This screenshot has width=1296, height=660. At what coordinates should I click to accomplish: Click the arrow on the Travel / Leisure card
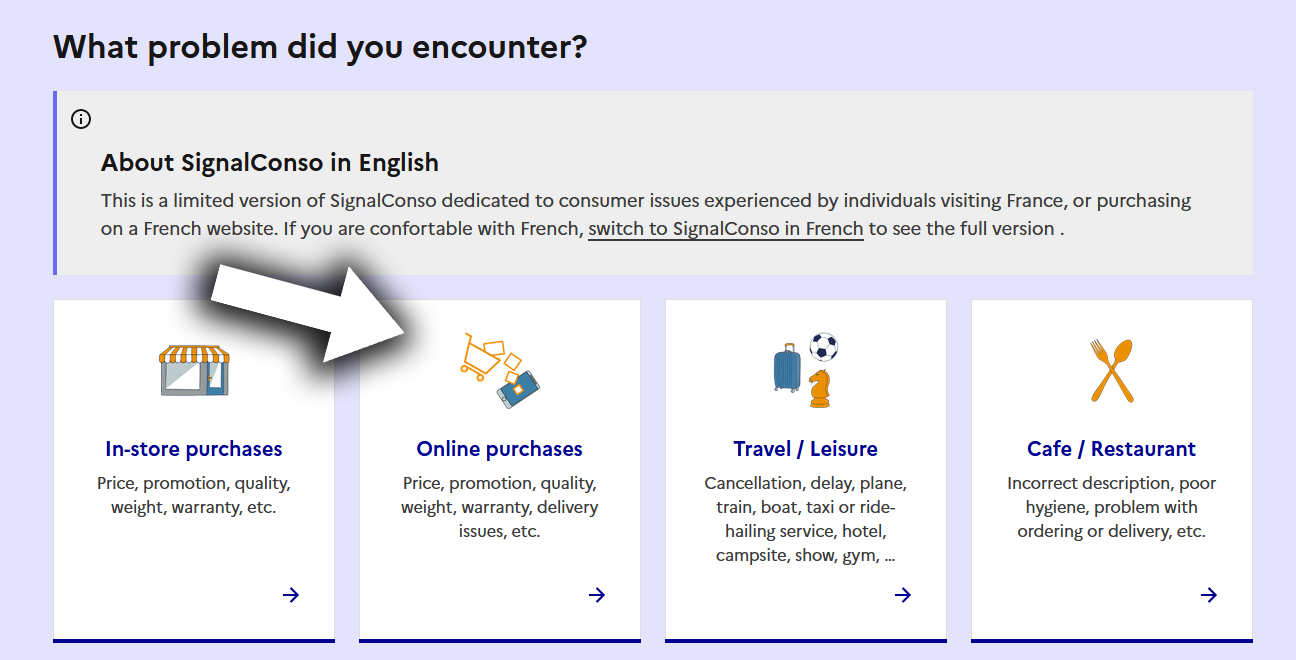[903, 595]
